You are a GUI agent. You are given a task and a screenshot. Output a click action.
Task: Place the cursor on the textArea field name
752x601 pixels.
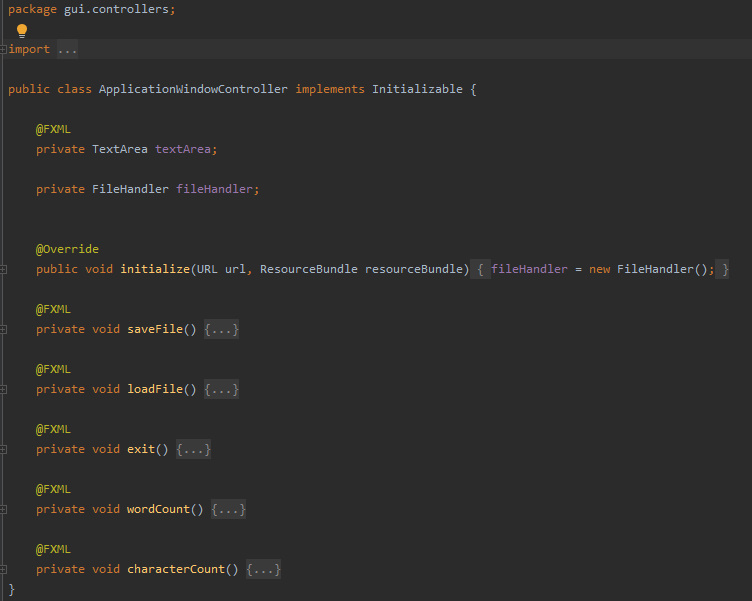pos(183,149)
